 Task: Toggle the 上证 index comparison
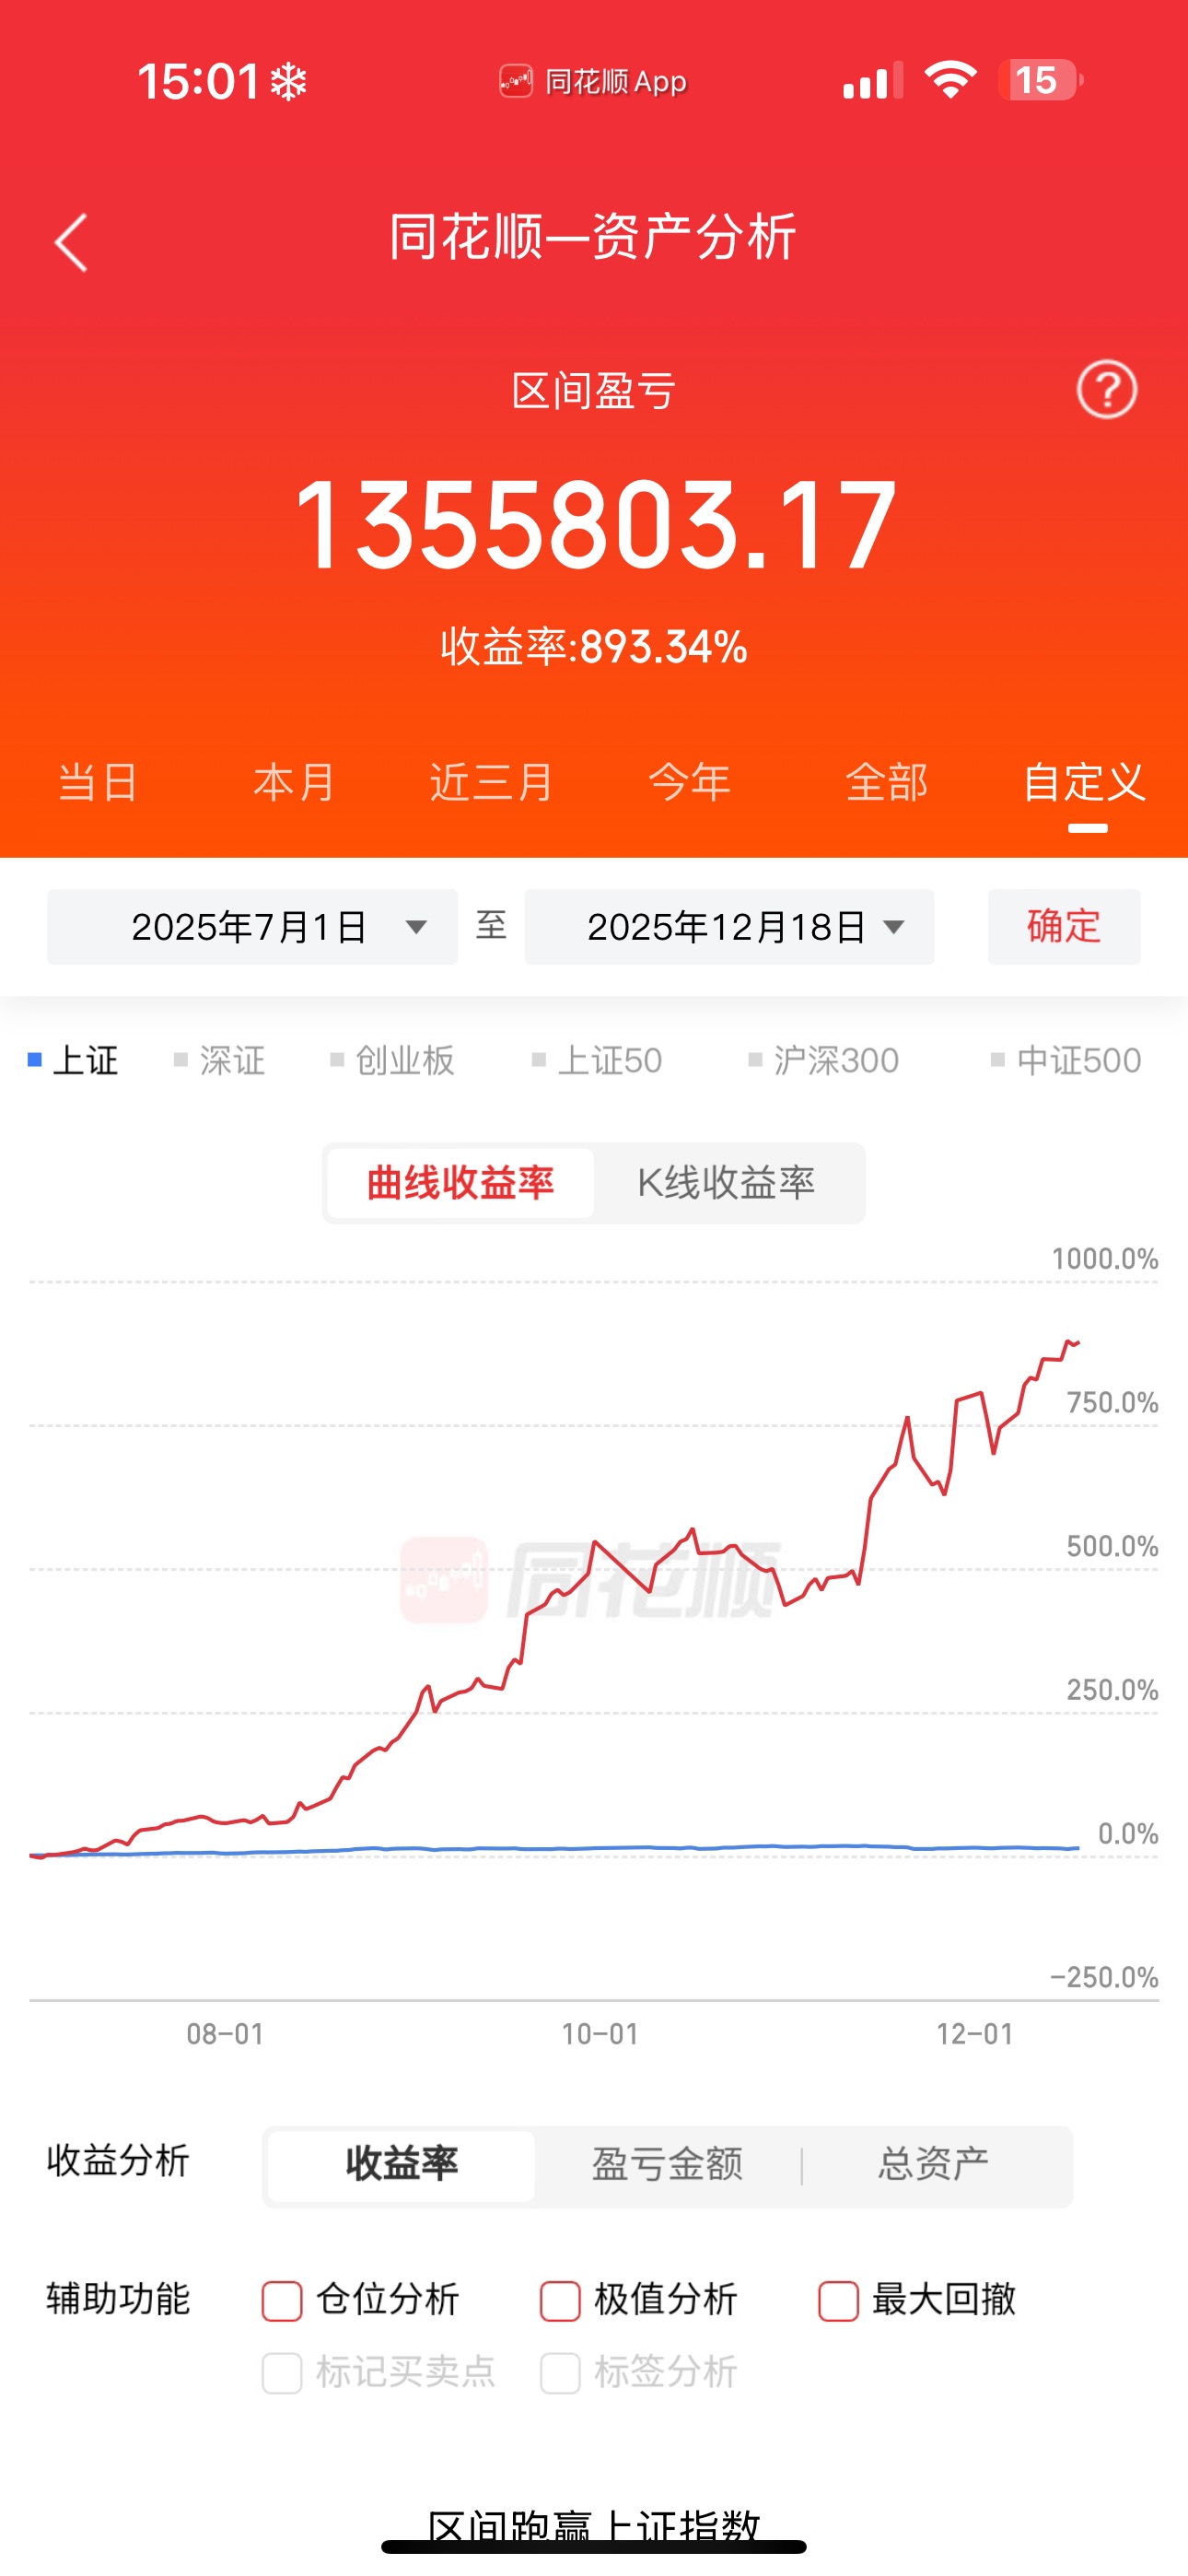(73, 1060)
